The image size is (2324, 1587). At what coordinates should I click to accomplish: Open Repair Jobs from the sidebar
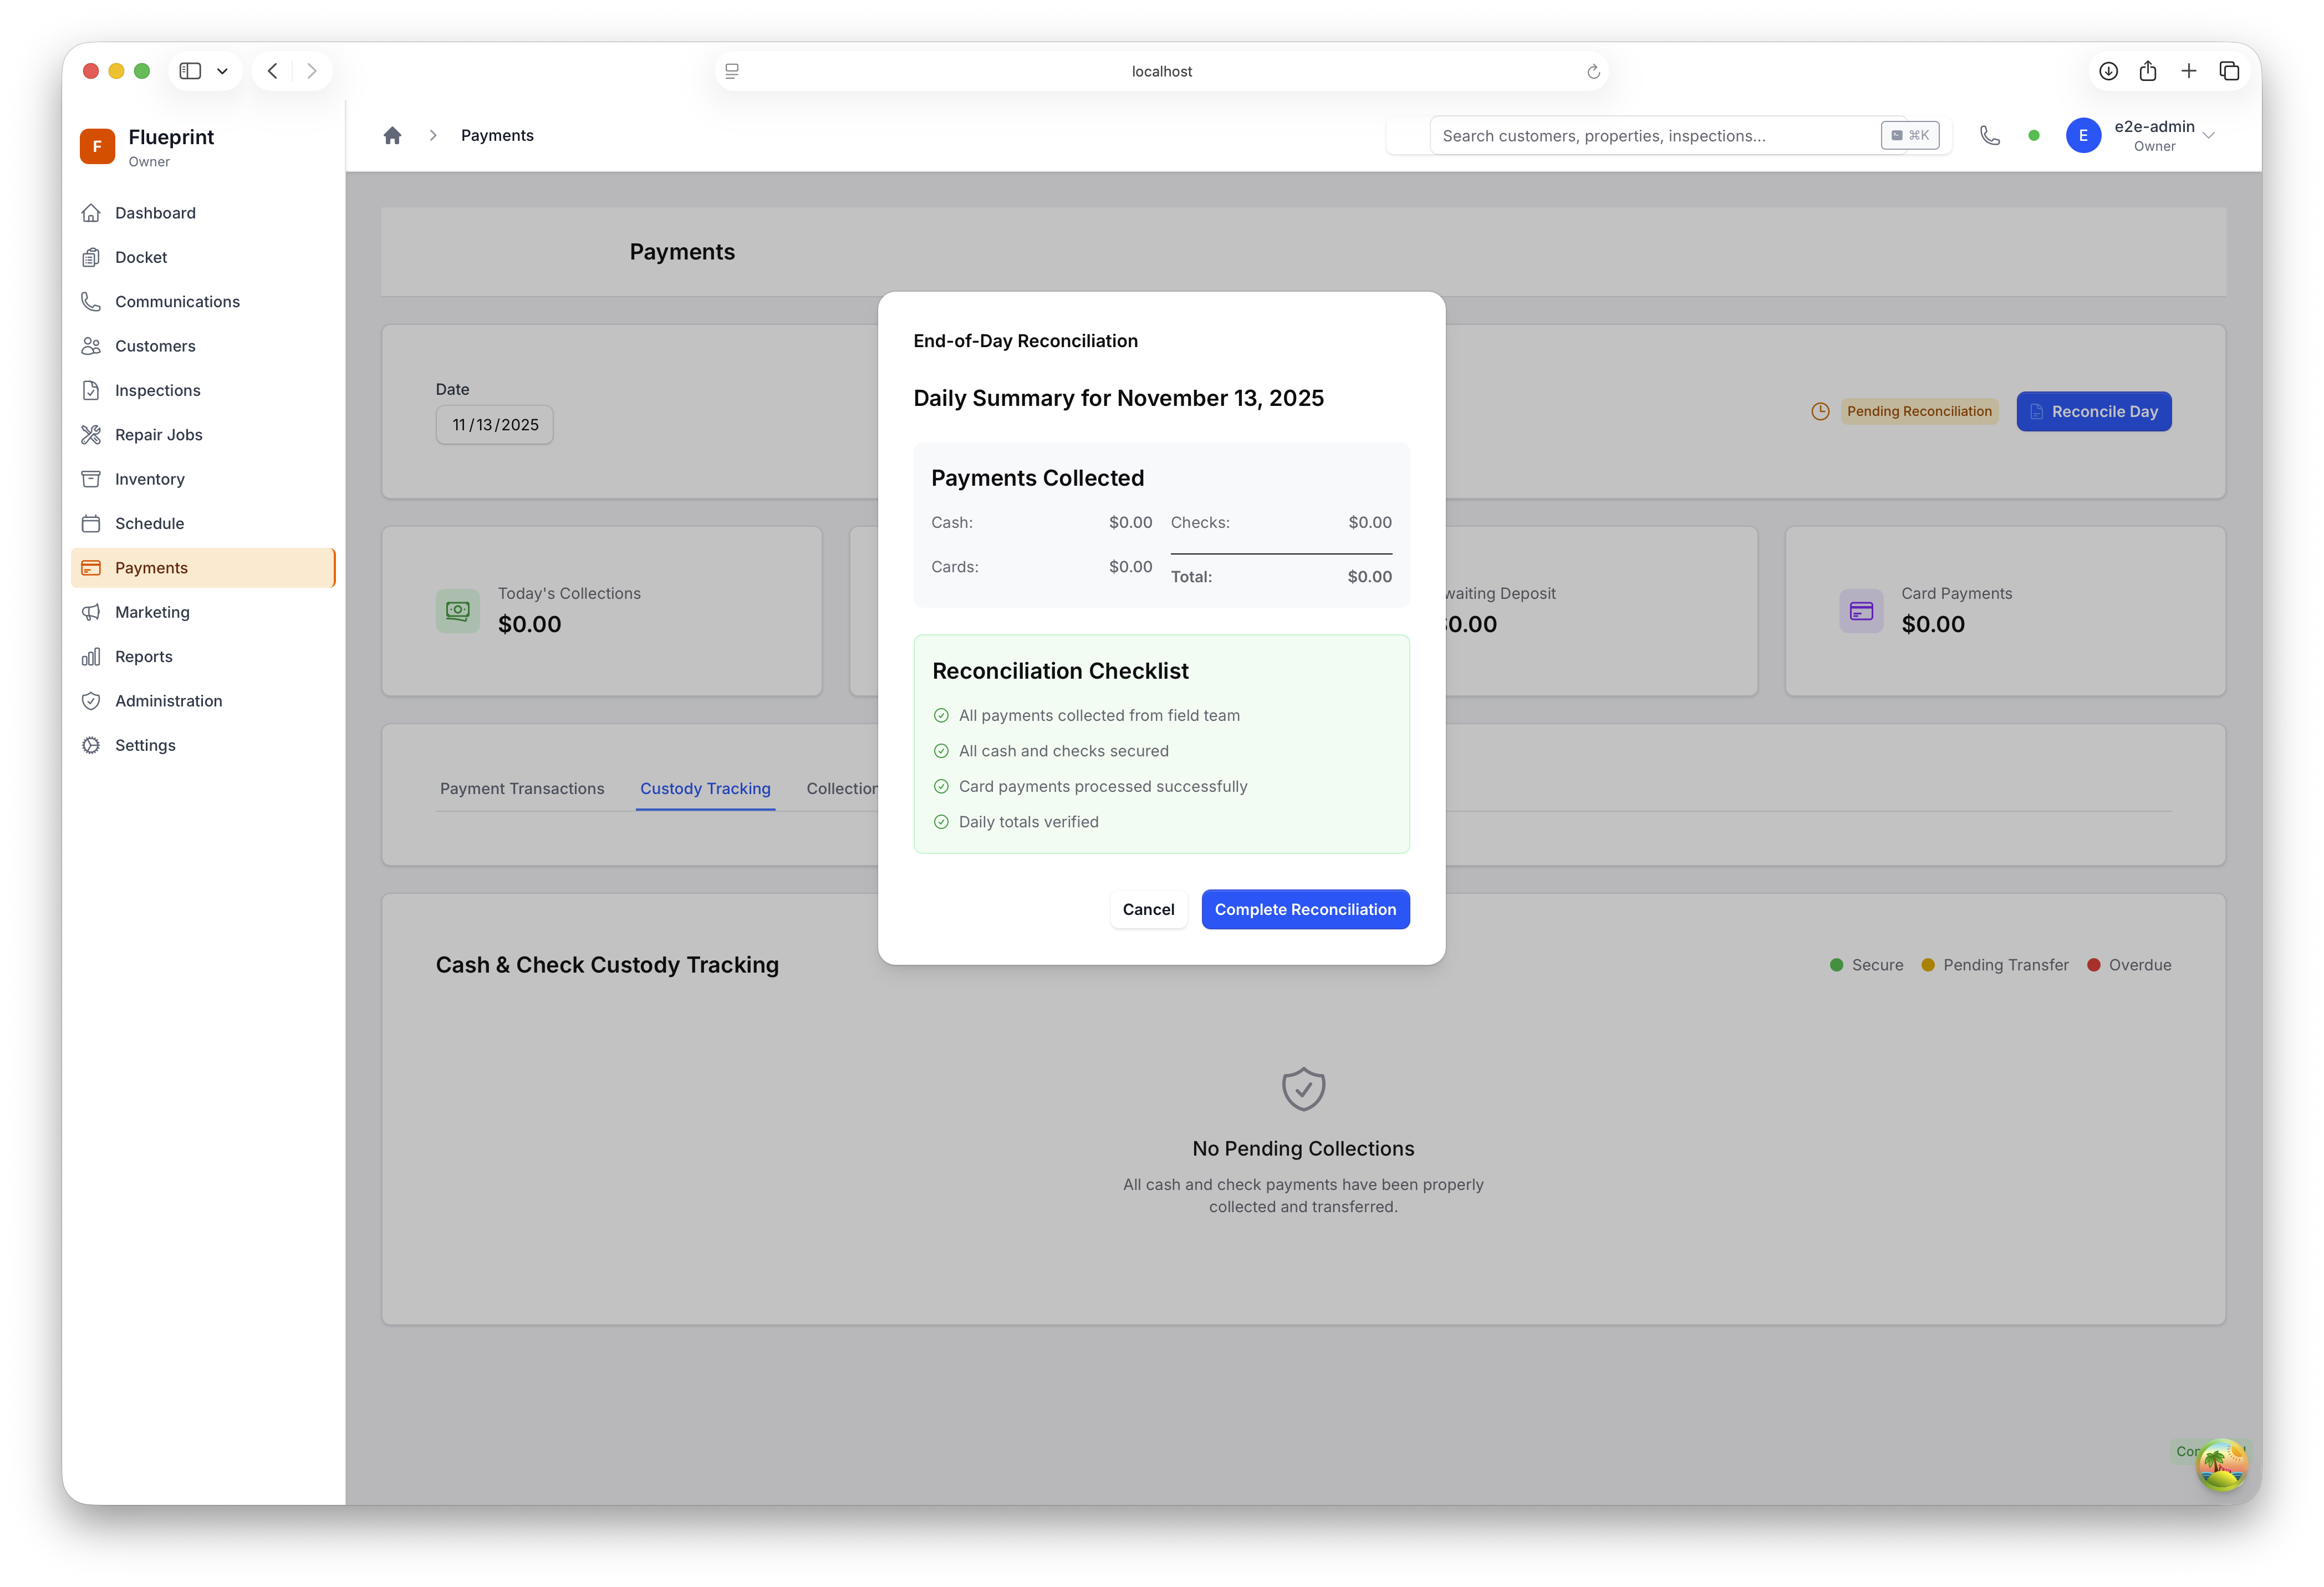158,435
